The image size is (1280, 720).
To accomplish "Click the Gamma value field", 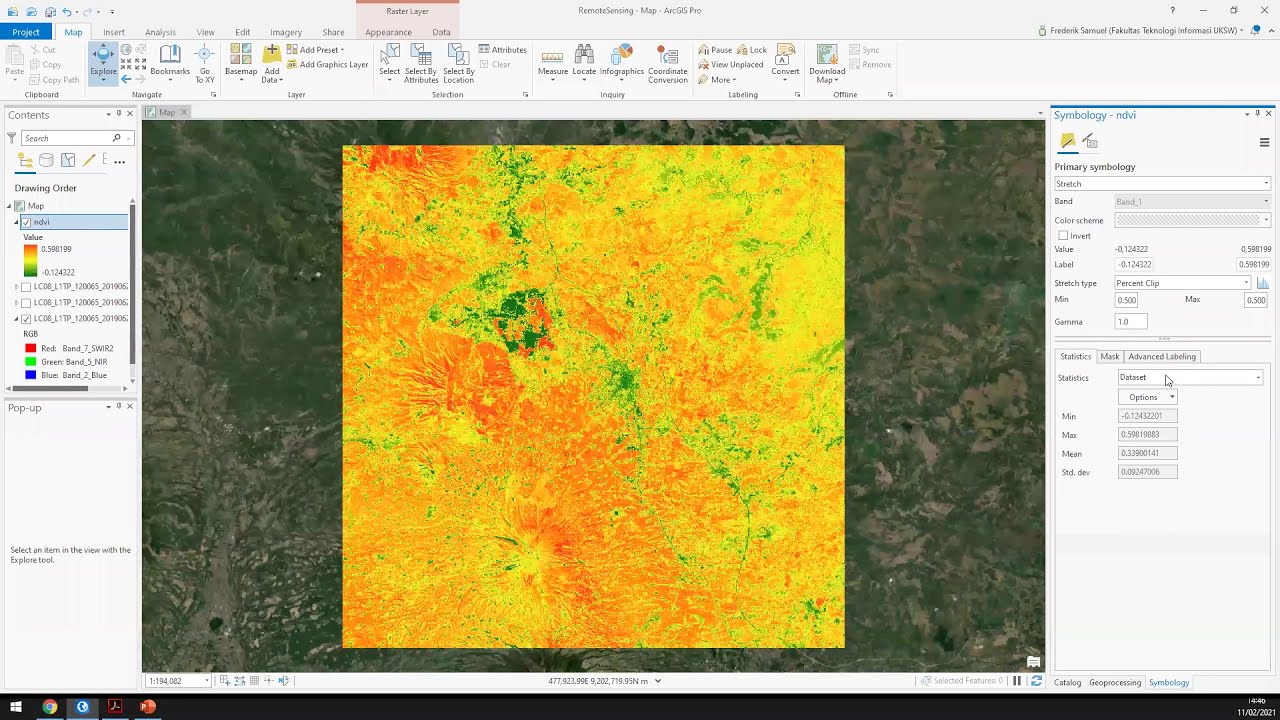I will click(x=1131, y=322).
